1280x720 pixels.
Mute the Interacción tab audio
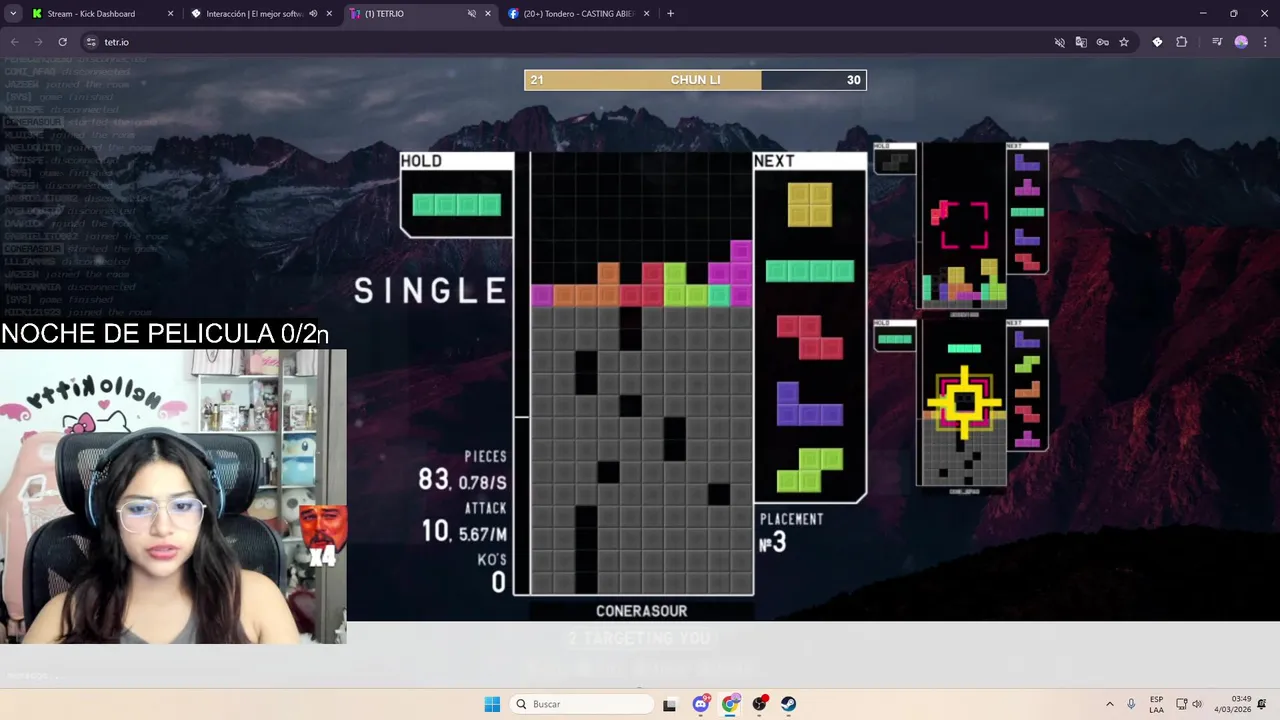pos(313,14)
